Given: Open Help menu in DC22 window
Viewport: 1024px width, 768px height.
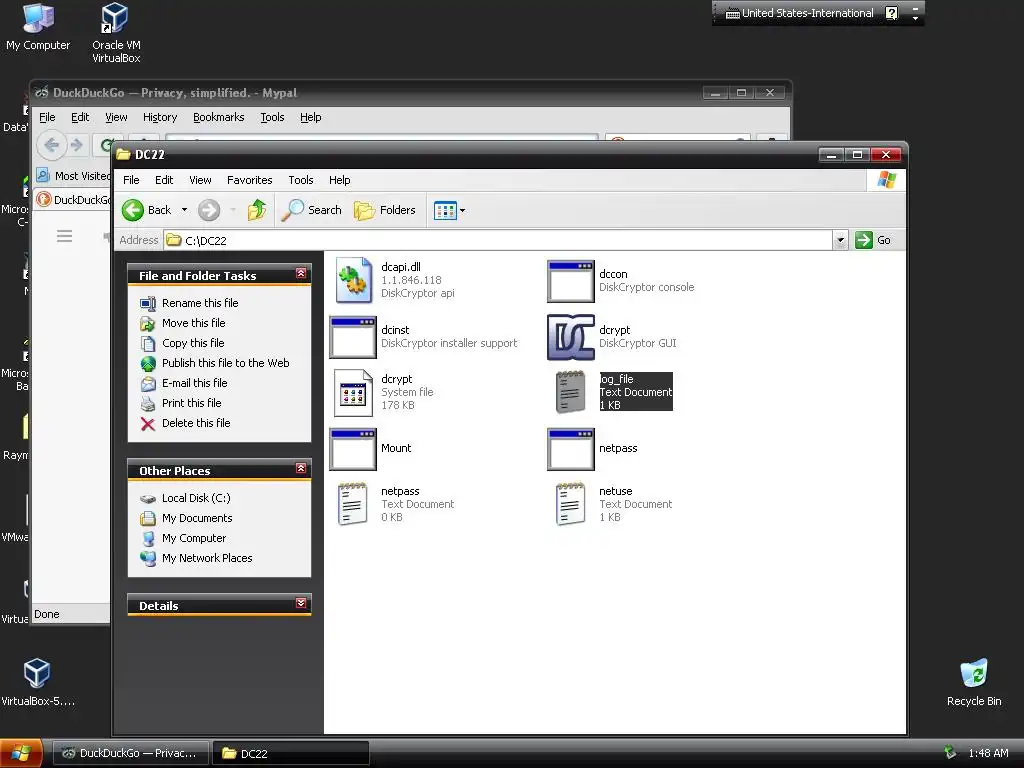Looking at the screenshot, I should 339,180.
